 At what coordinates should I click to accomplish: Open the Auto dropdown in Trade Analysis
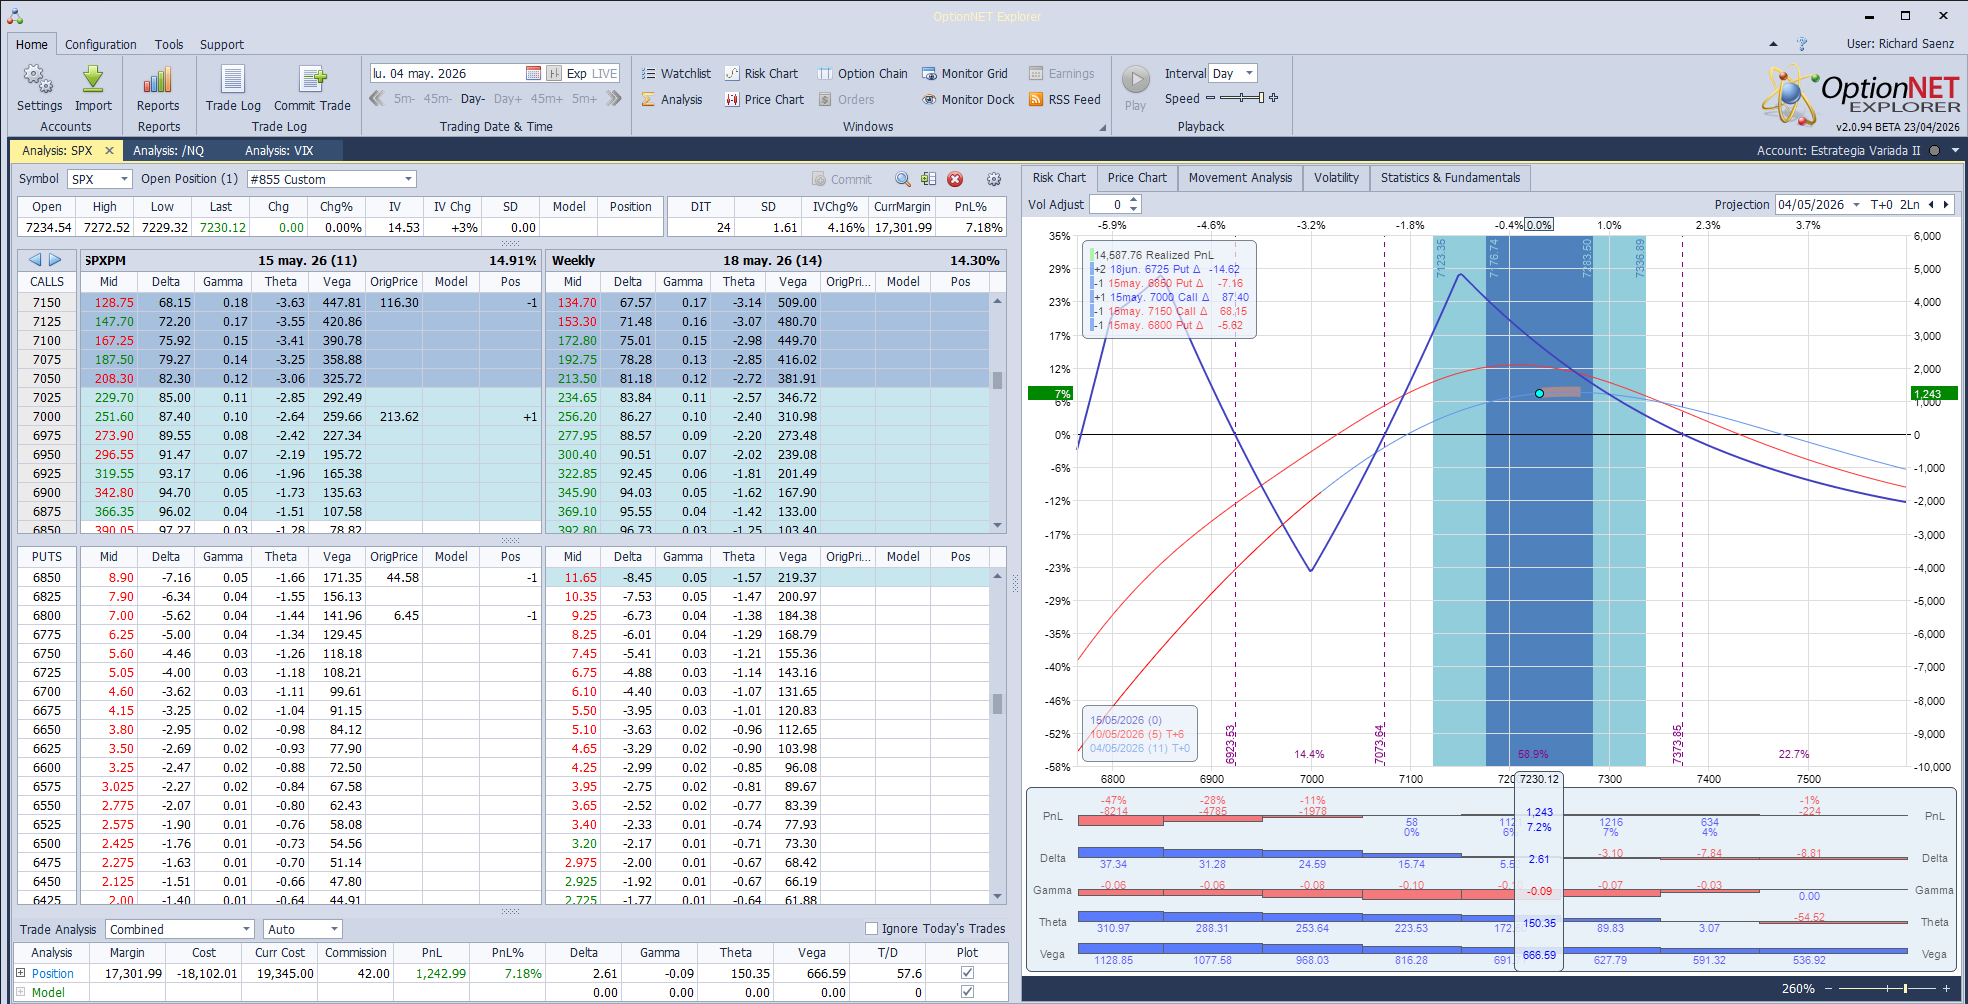[334, 929]
